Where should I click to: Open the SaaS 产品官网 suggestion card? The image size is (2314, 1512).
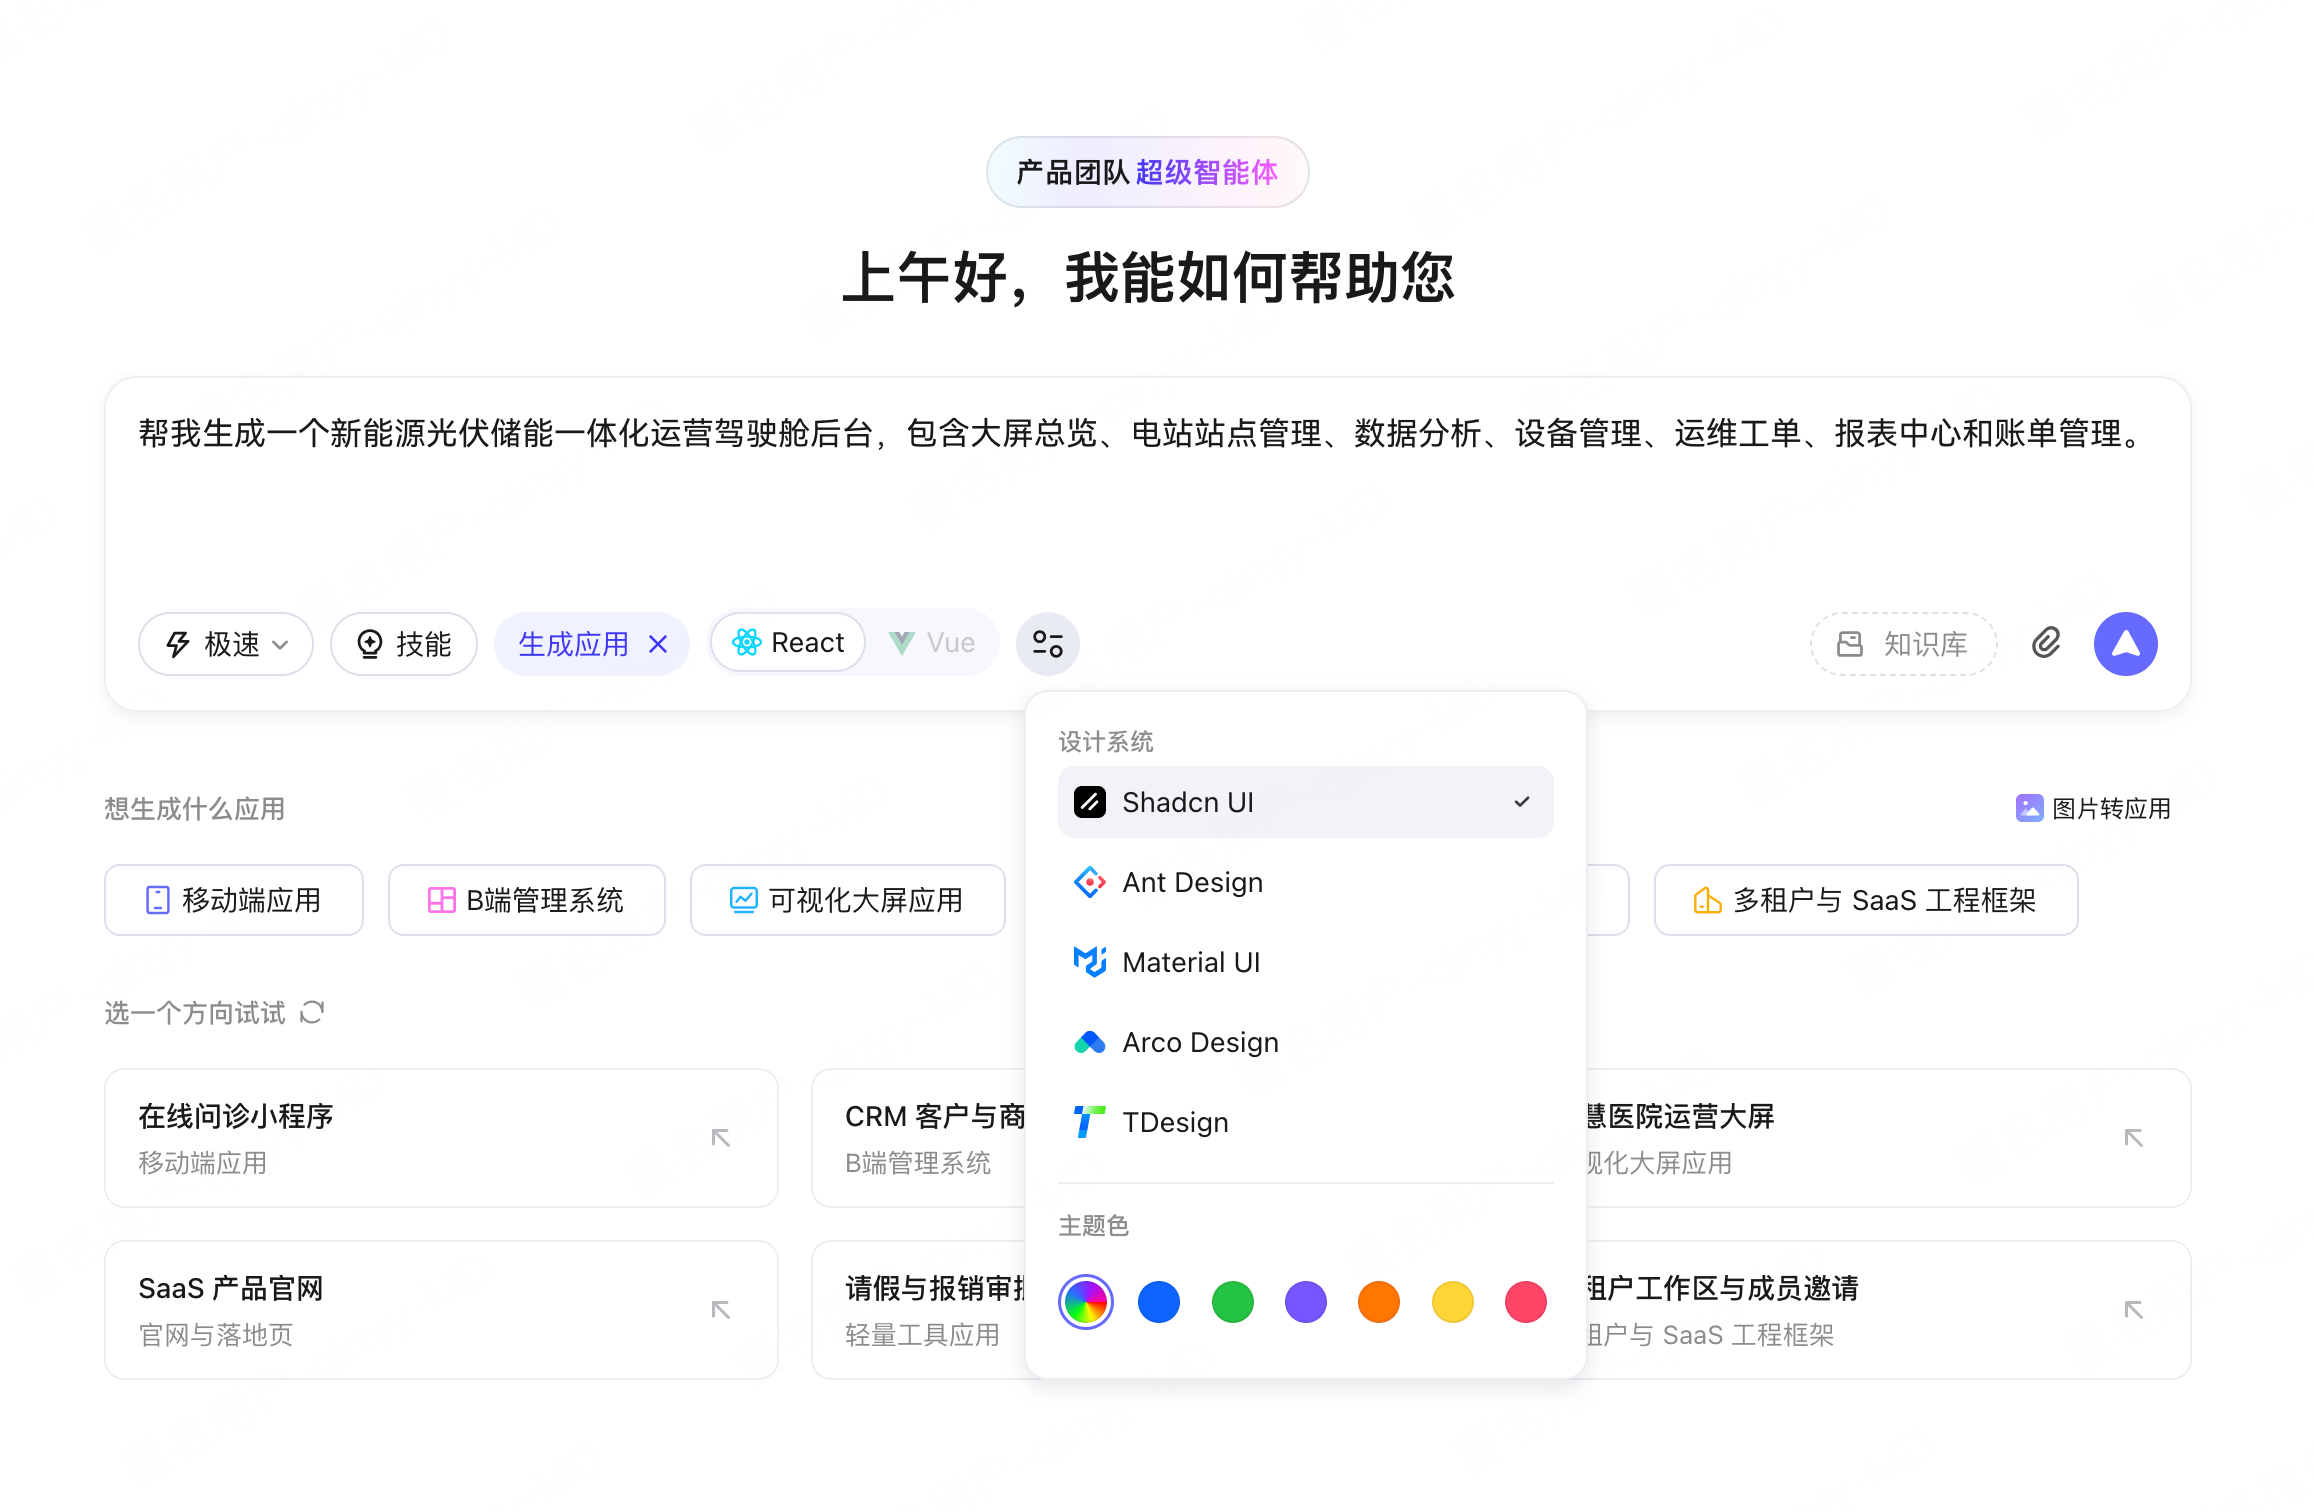coord(441,1310)
